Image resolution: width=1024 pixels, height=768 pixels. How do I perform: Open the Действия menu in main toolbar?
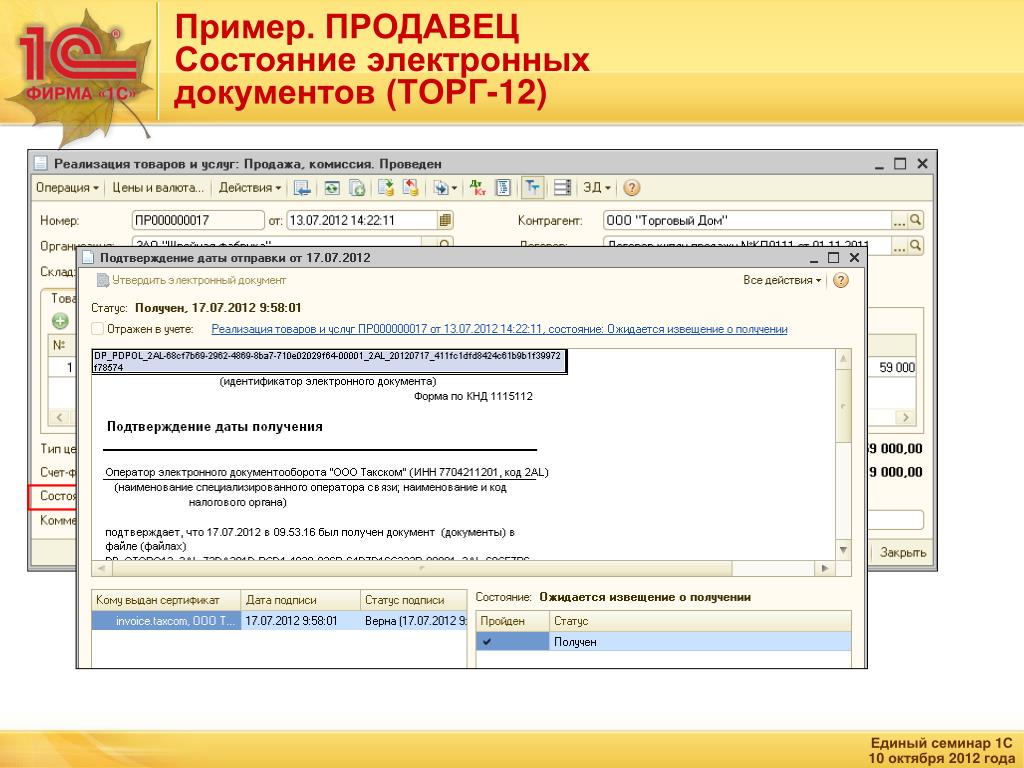(x=249, y=187)
